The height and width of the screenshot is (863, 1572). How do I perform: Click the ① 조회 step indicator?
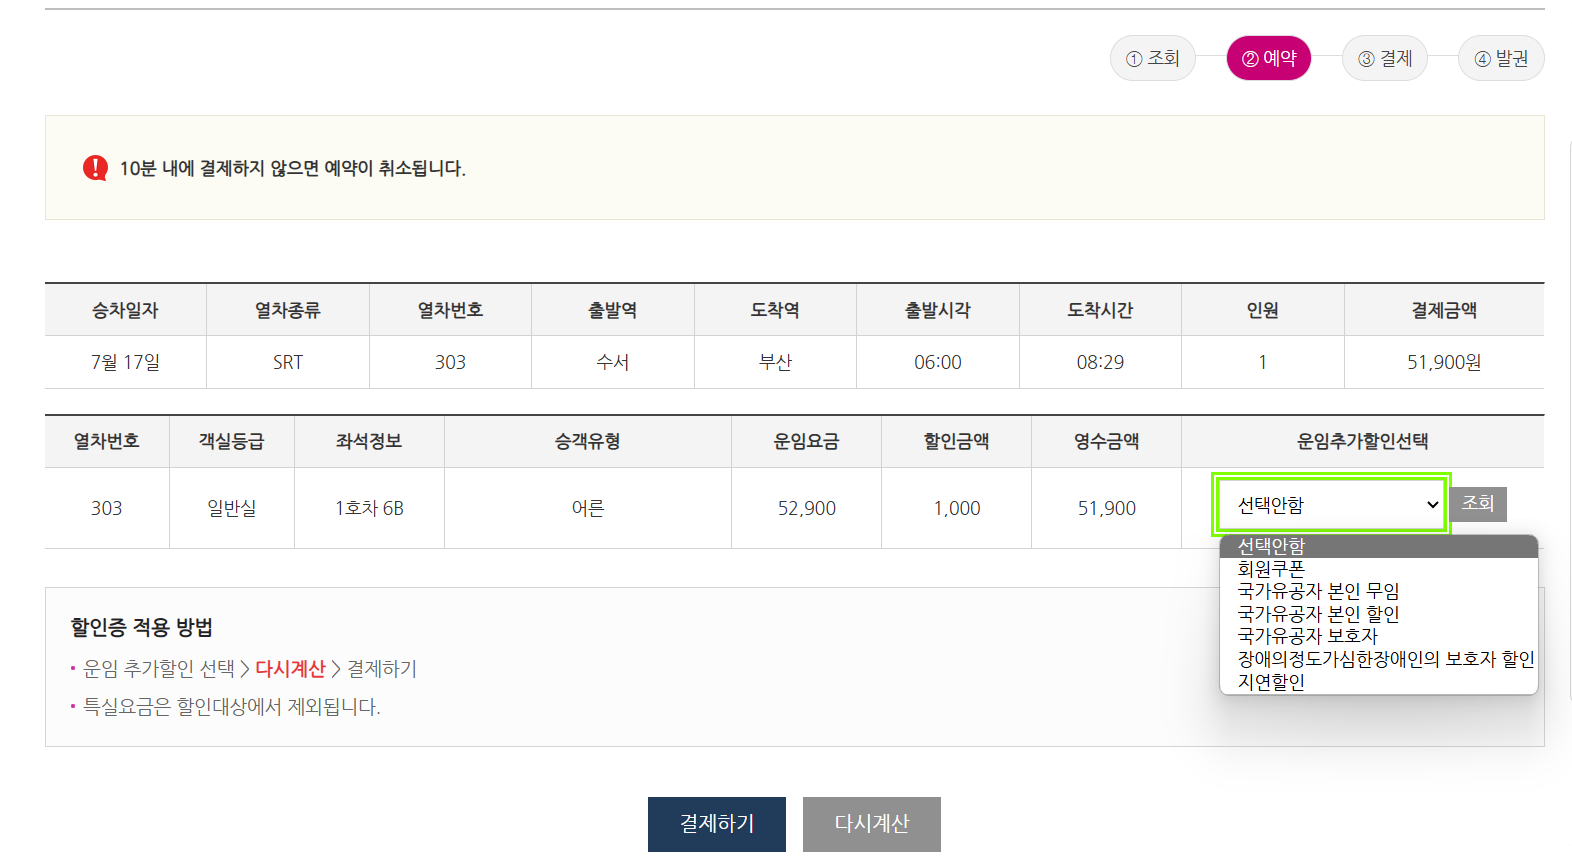click(1152, 58)
